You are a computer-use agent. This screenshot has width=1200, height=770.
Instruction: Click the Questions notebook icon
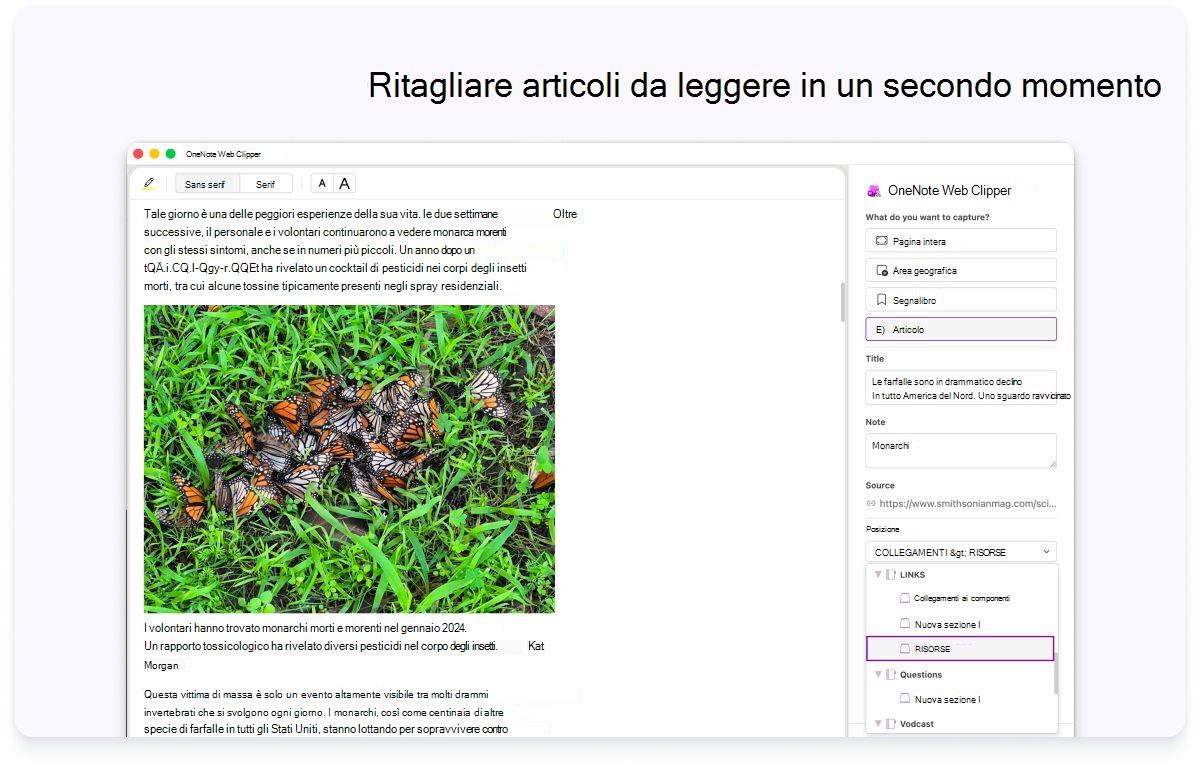(891, 674)
